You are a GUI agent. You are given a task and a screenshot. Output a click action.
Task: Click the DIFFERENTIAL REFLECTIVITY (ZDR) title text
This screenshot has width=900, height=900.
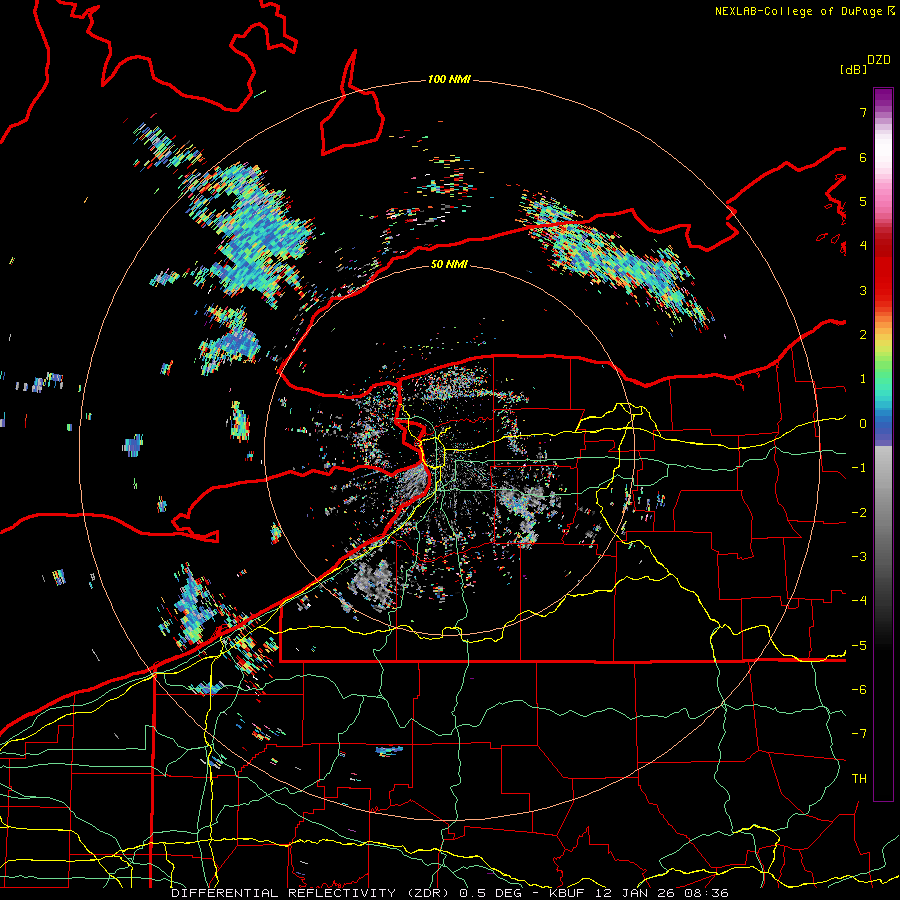(312, 893)
